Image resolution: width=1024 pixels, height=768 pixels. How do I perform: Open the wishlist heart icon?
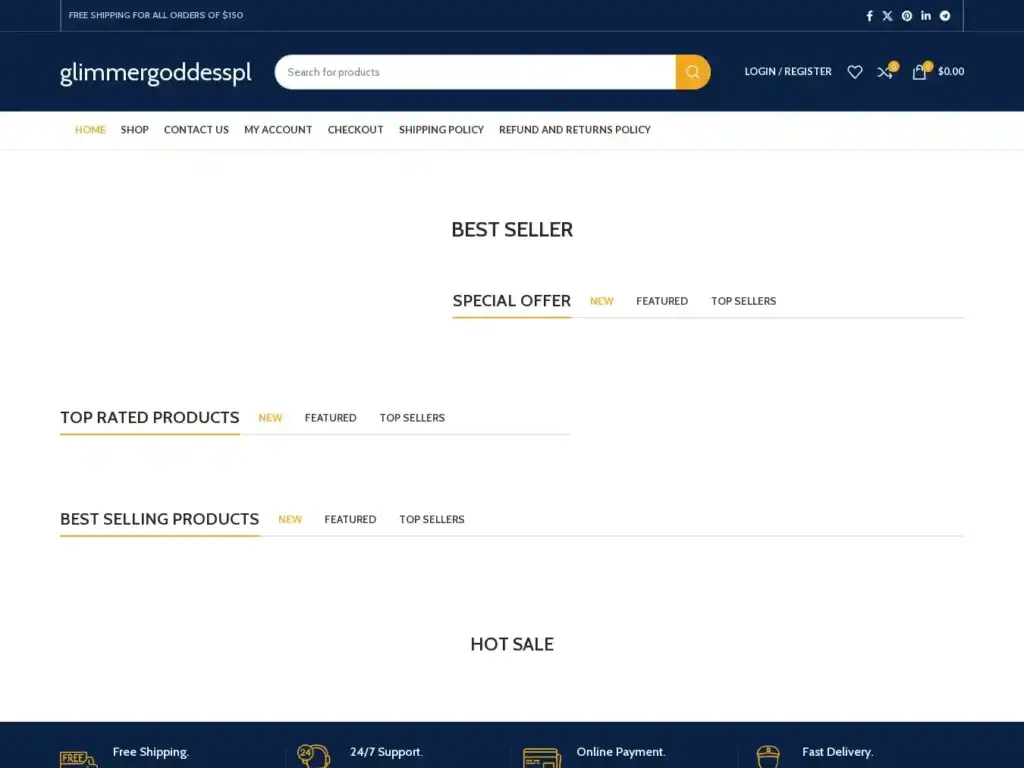tap(854, 72)
